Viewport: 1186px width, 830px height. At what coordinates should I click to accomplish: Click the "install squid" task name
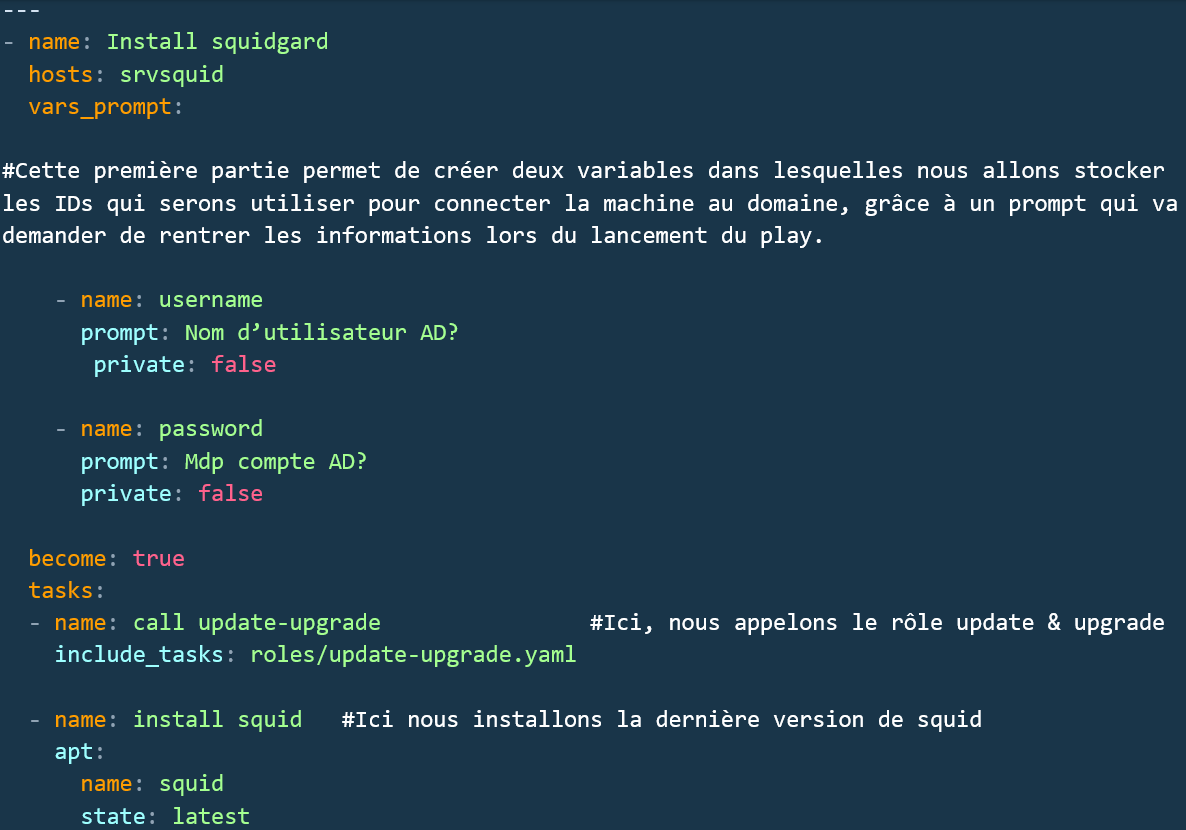(x=217, y=720)
